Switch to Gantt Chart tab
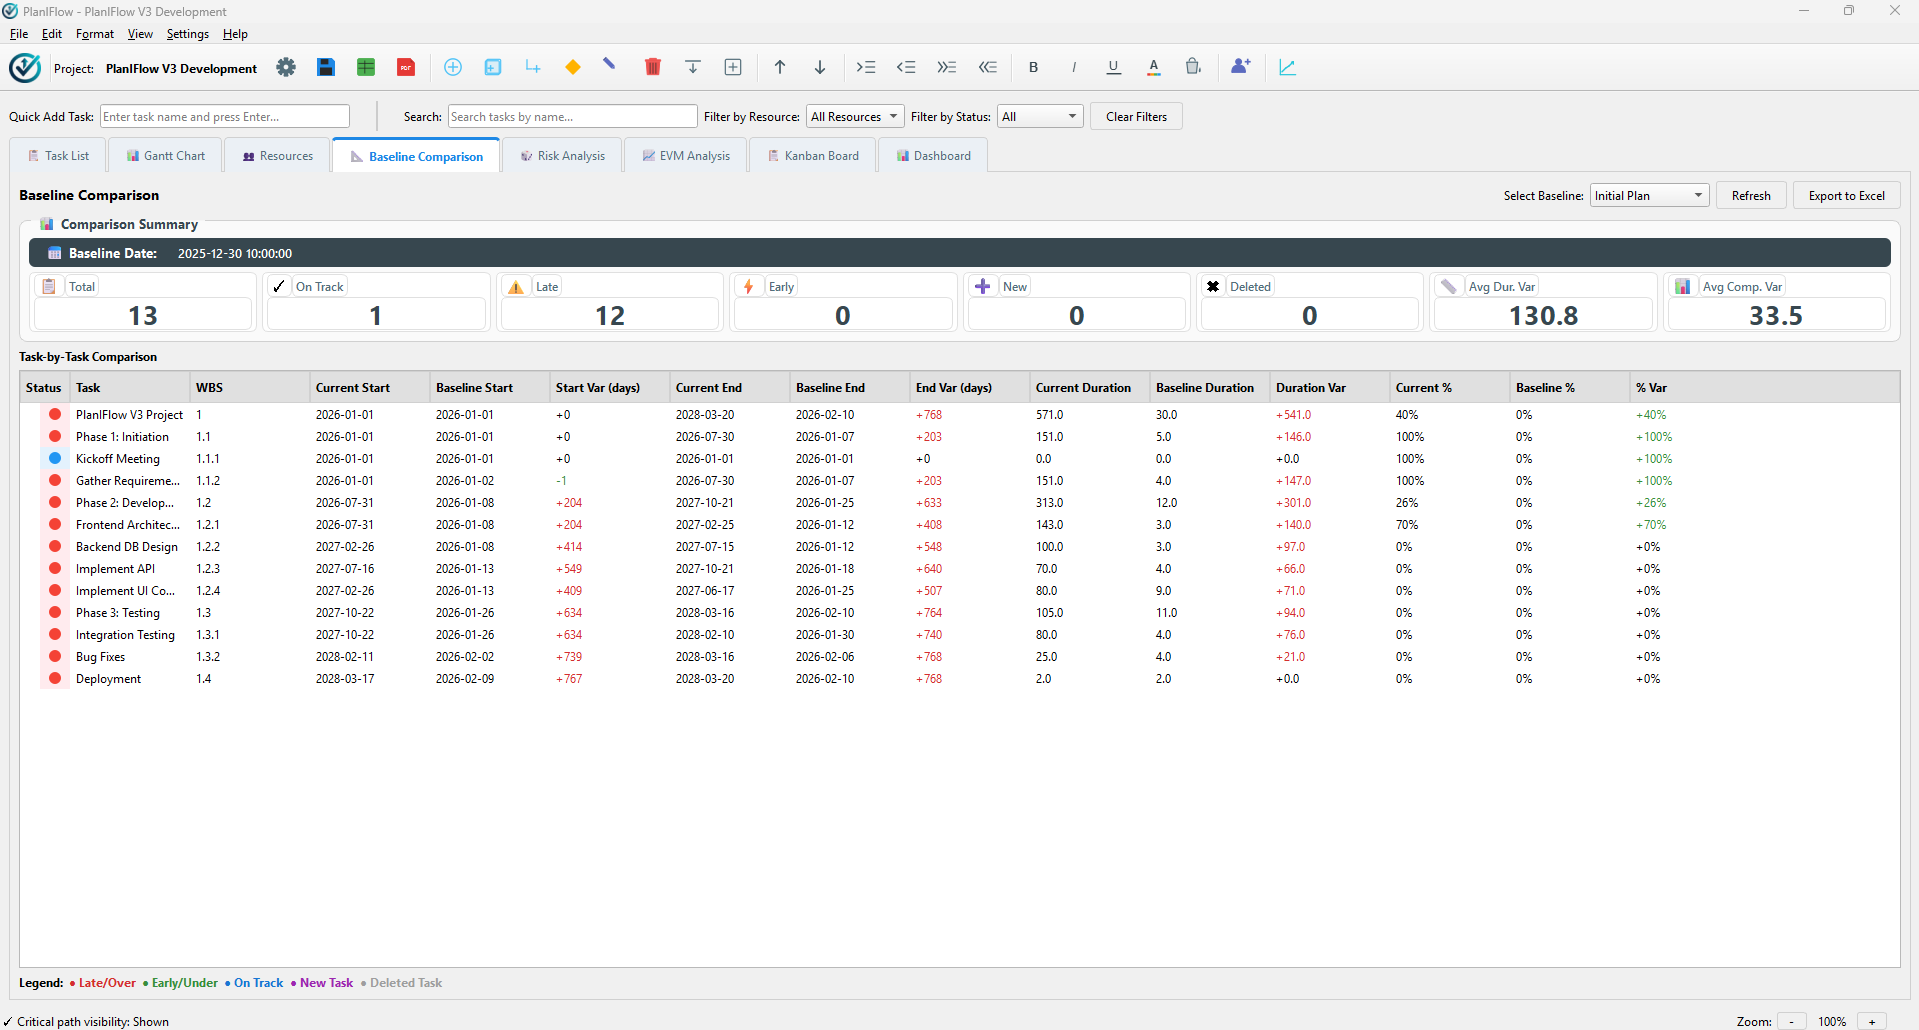Screen dimensions: 1919x1030 click(x=165, y=156)
